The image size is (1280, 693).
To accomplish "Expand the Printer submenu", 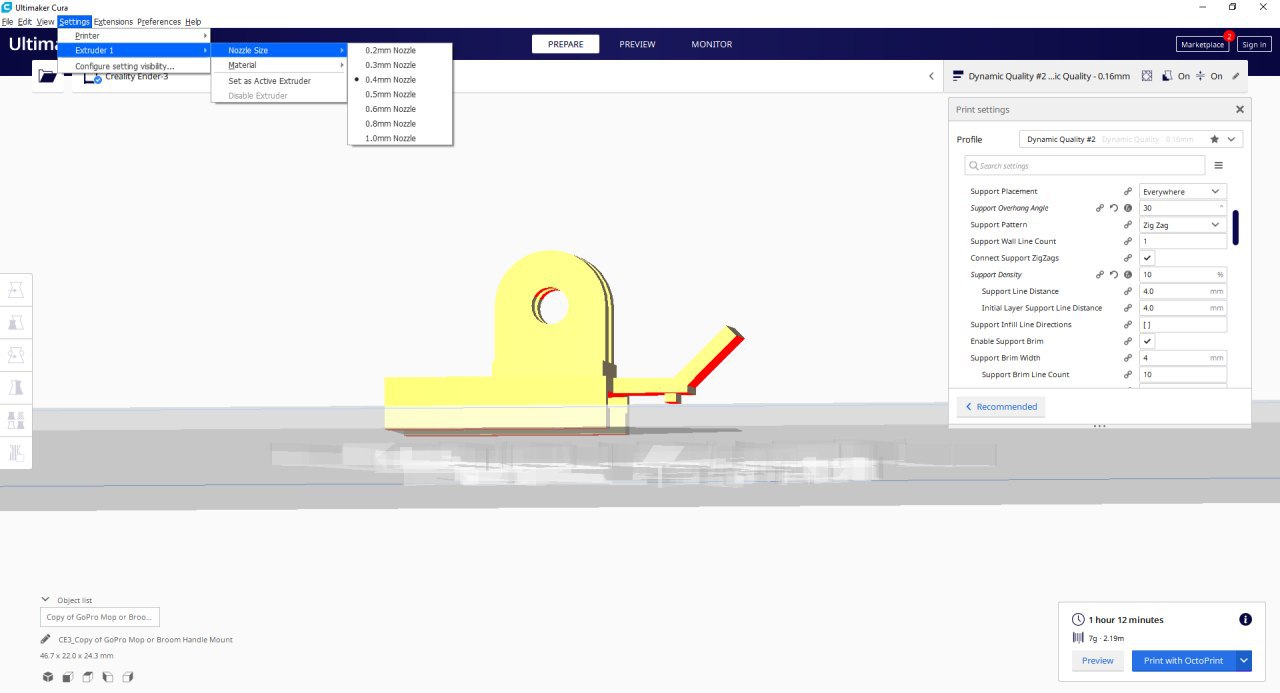I will pyautogui.click(x=134, y=36).
